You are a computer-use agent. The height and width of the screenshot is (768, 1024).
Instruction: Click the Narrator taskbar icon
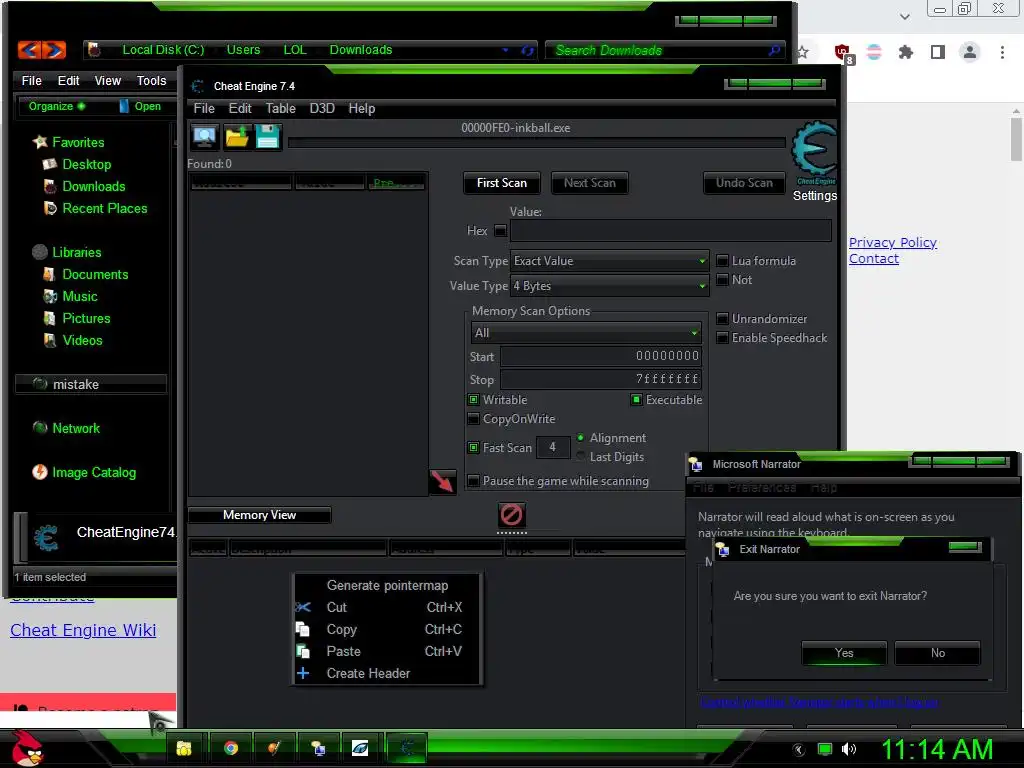pyautogui.click(x=319, y=748)
